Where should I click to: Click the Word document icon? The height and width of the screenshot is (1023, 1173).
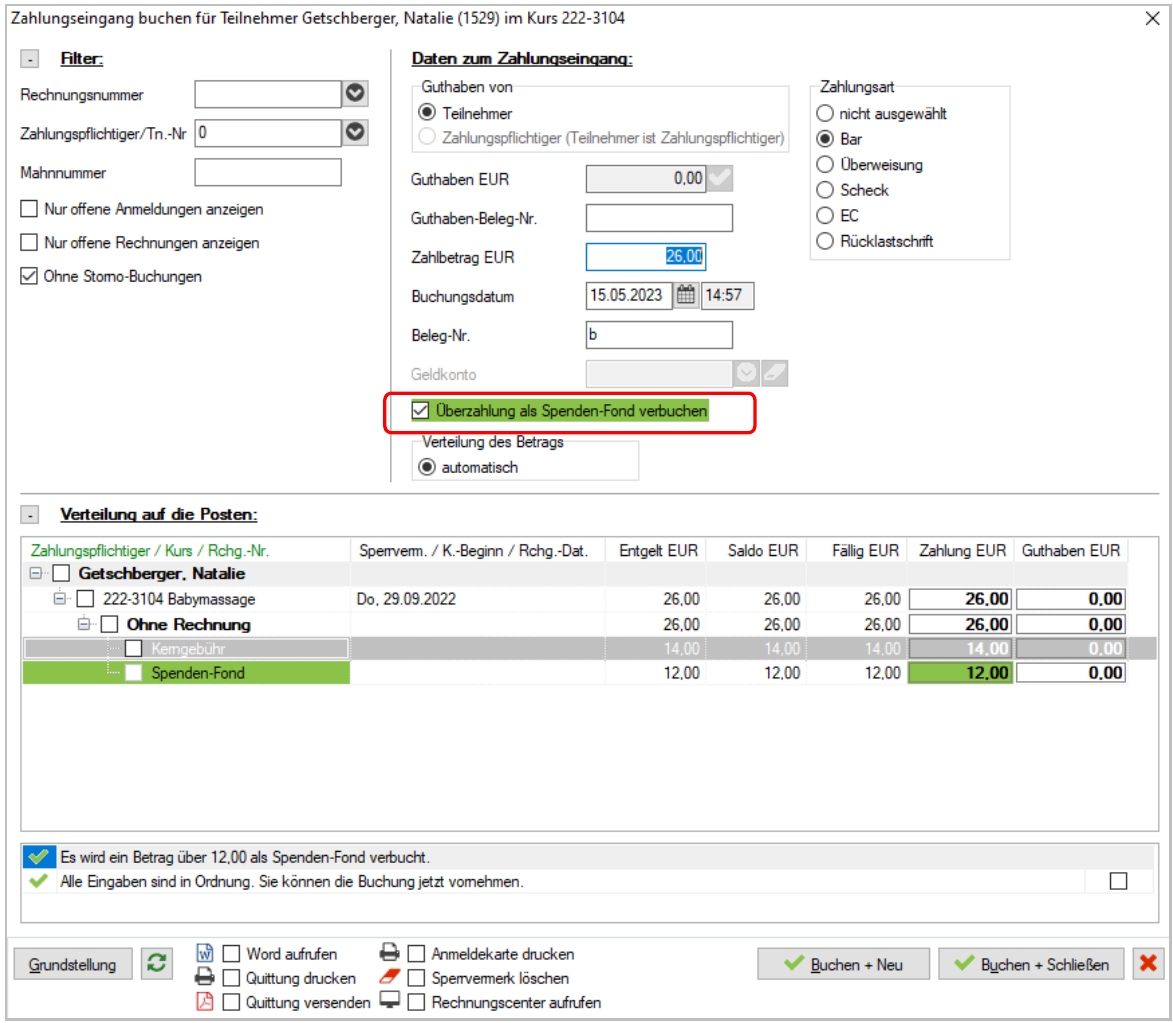[204, 953]
